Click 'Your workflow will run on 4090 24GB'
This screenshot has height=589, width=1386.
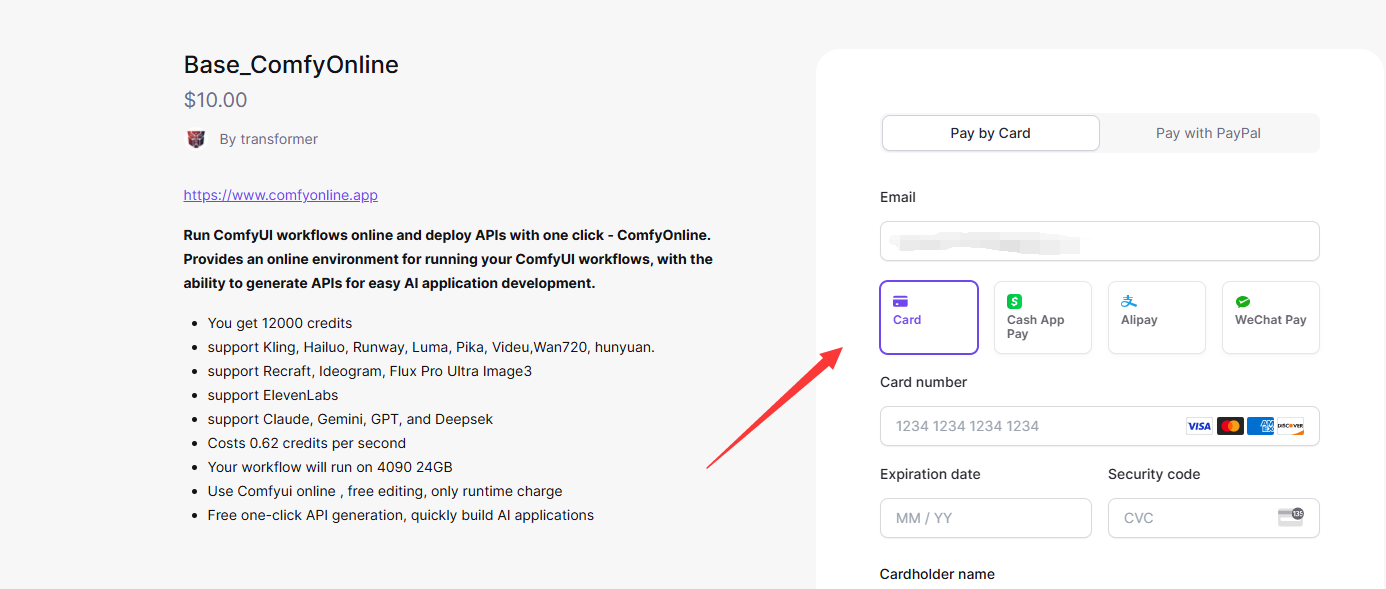pos(330,467)
